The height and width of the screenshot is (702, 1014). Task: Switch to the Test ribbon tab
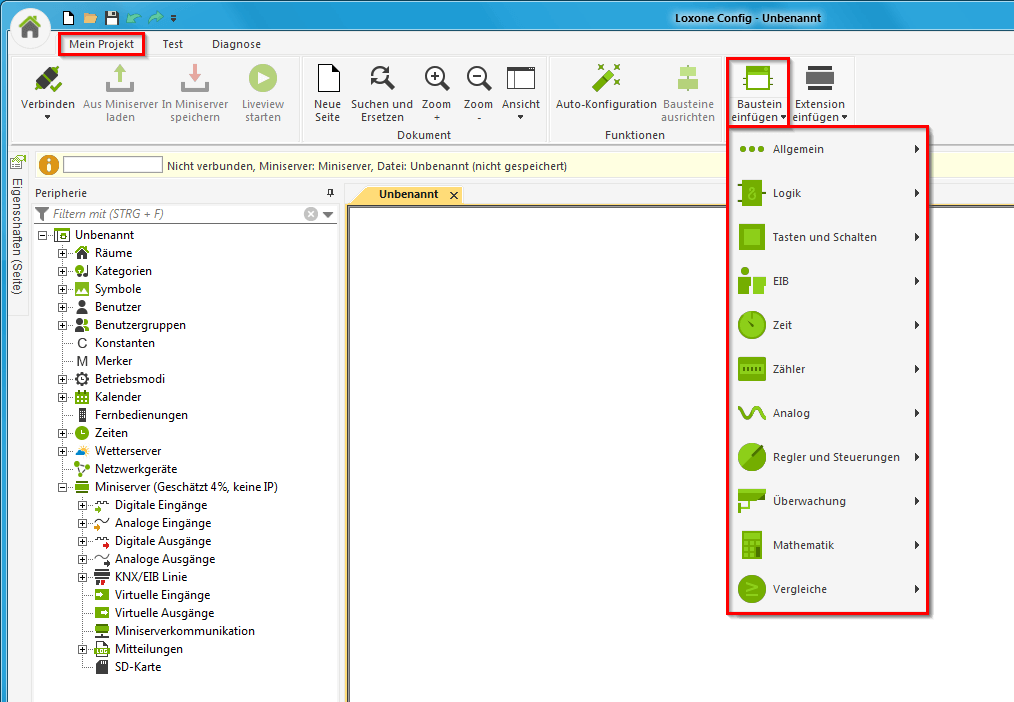pos(173,44)
